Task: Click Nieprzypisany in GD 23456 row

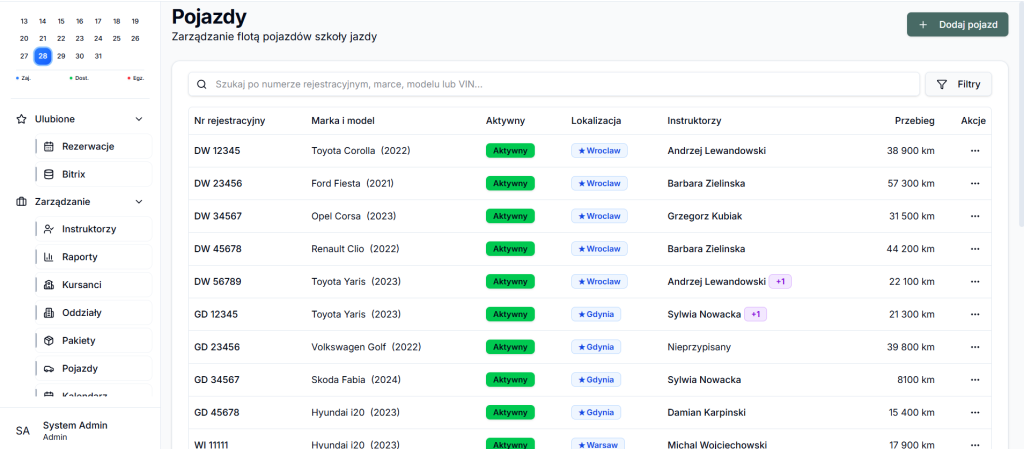Action: (699, 347)
